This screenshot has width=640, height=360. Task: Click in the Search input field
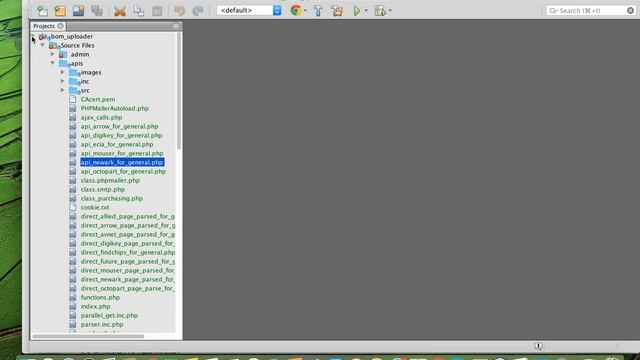[x=590, y=11]
